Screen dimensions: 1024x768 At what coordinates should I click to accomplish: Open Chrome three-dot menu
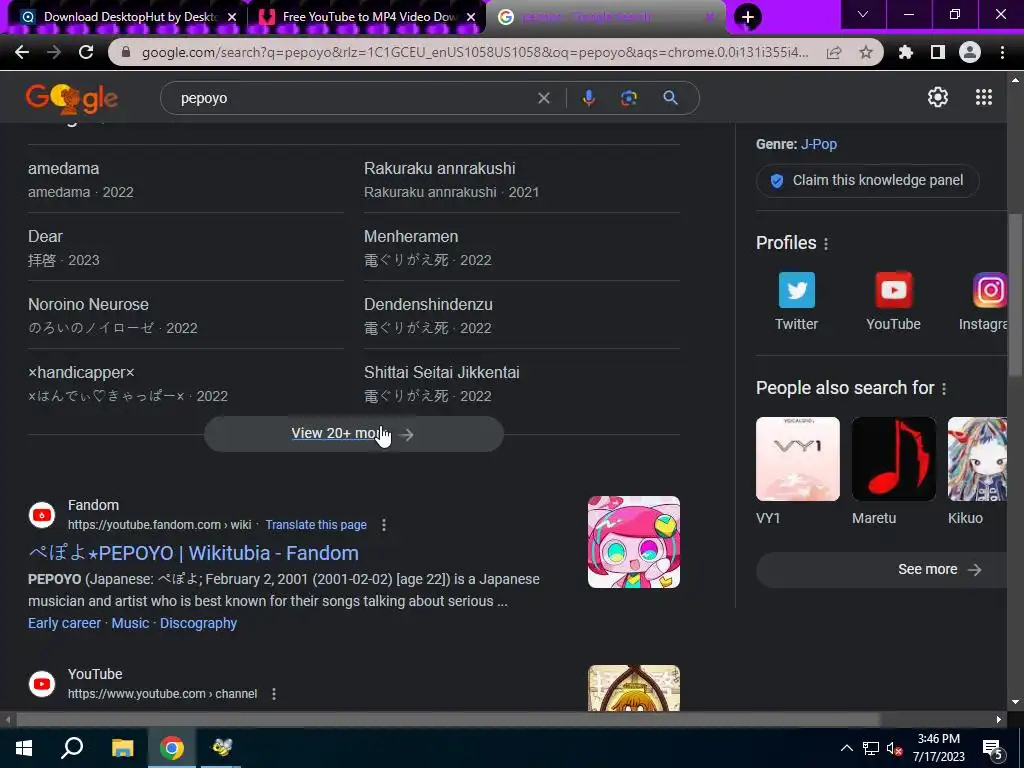(x=1002, y=52)
